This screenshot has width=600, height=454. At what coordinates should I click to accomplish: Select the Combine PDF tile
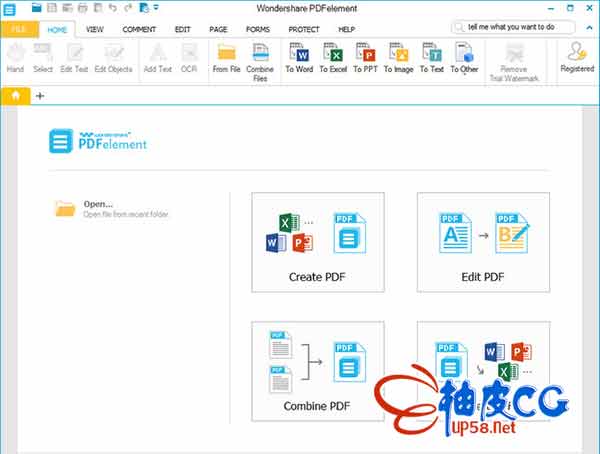coord(318,370)
